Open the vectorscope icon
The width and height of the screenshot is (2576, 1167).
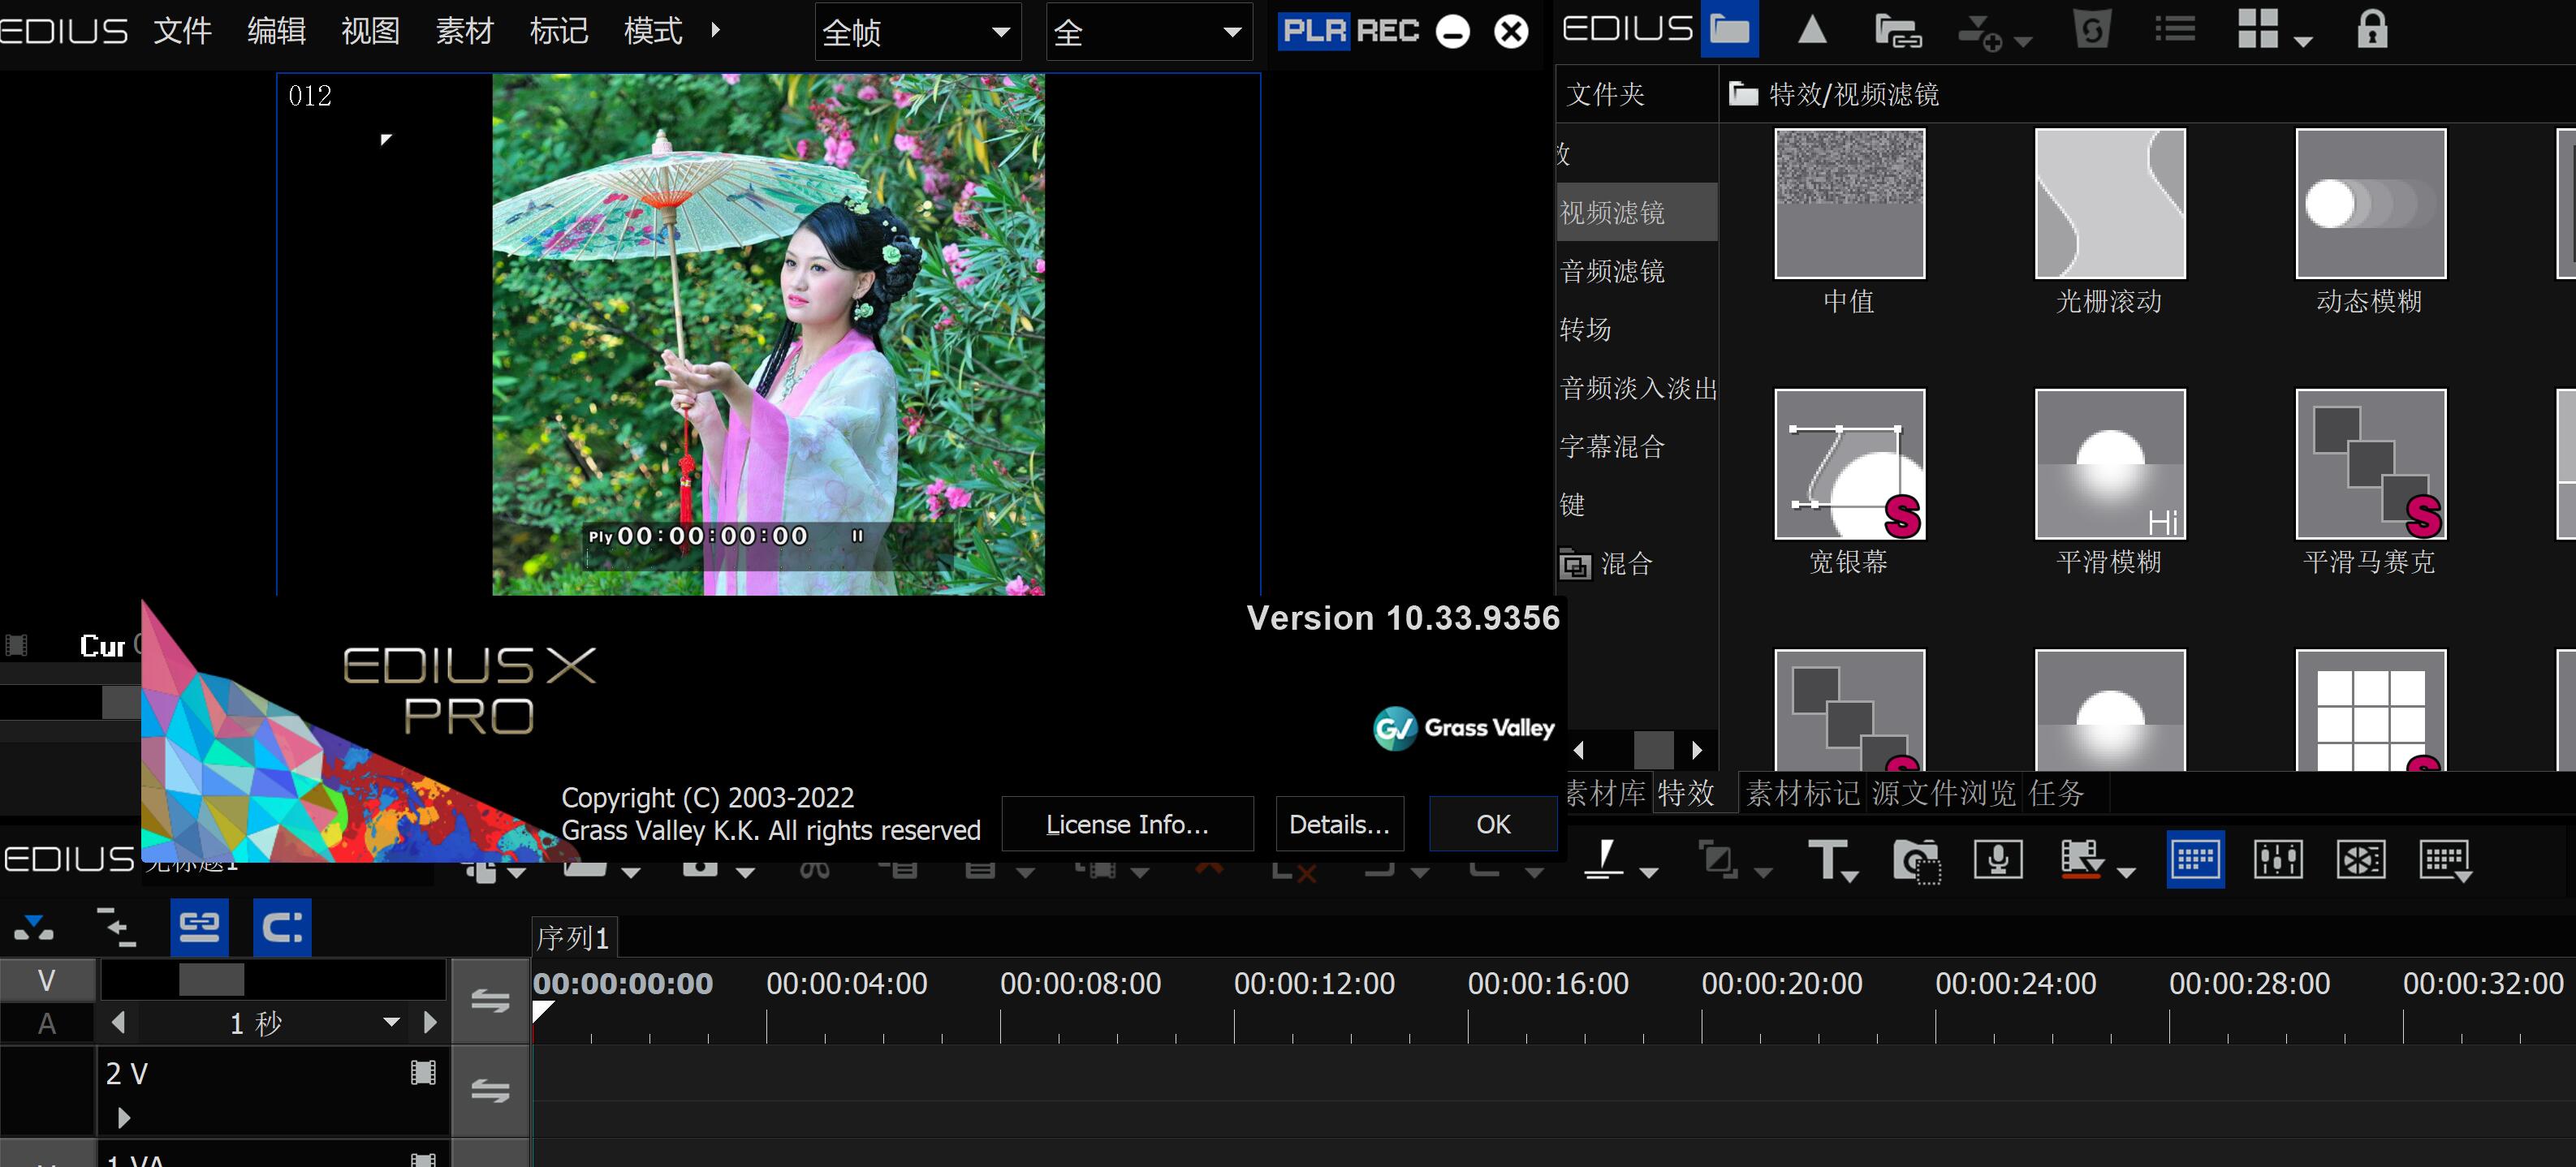(2361, 859)
